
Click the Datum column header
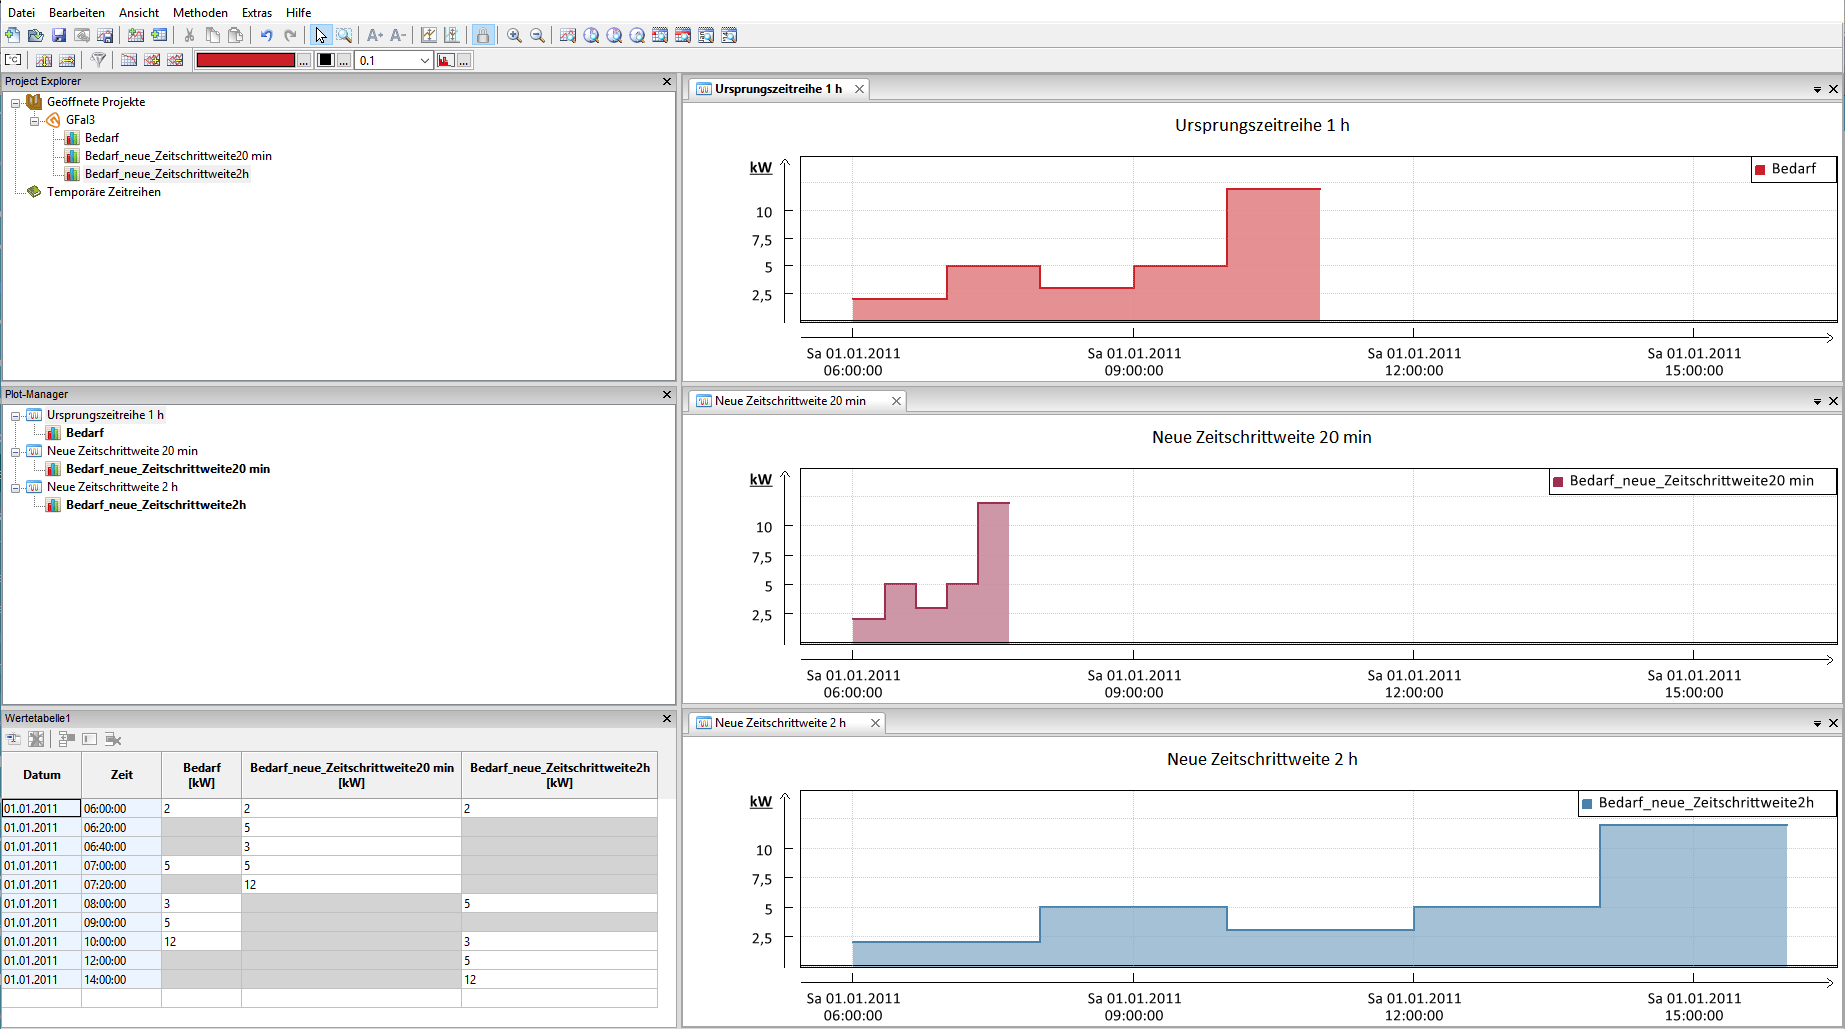point(42,775)
